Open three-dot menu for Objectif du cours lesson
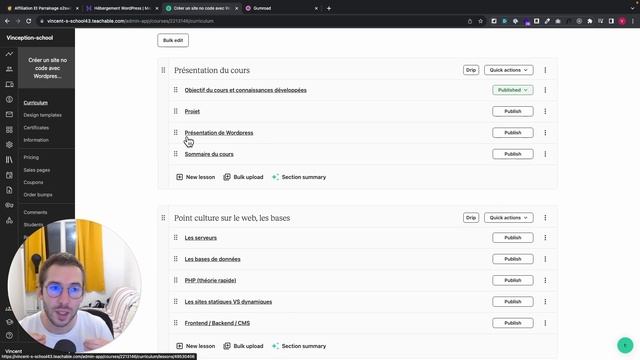 545,90
